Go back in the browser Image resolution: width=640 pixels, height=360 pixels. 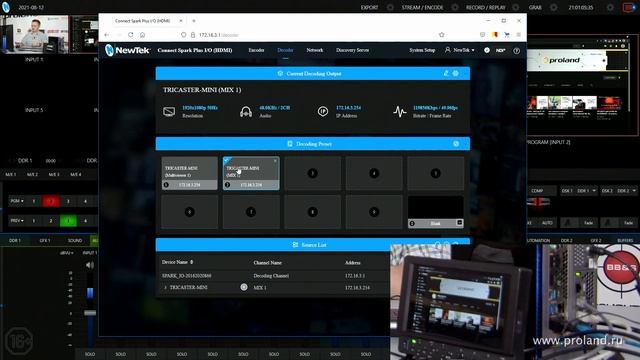pyautogui.click(x=107, y=35)
